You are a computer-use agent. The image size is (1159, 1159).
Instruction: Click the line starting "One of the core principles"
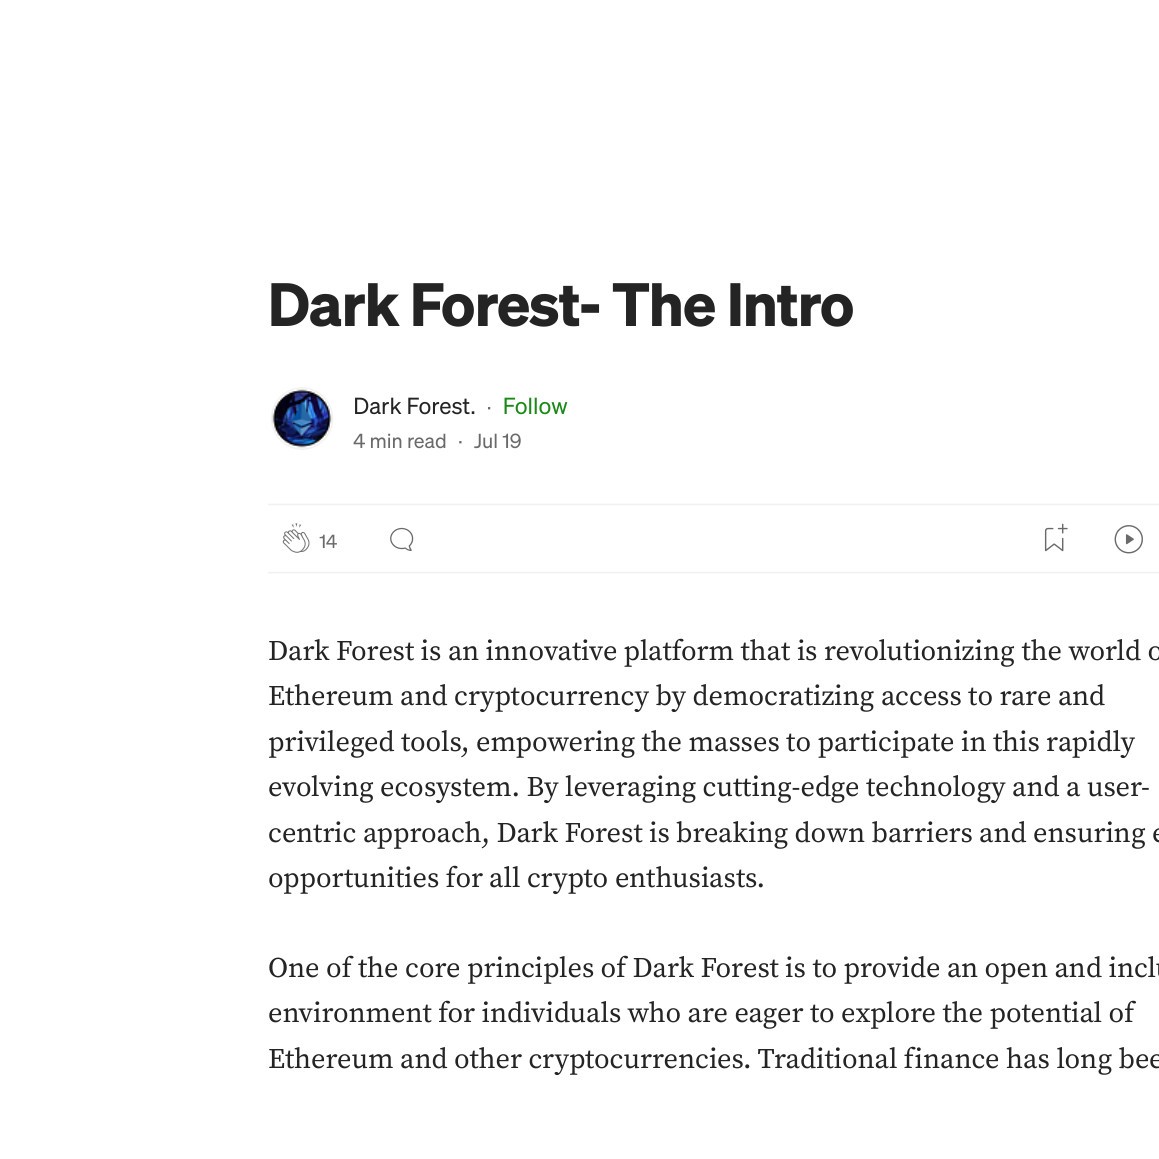click(710, 968)
